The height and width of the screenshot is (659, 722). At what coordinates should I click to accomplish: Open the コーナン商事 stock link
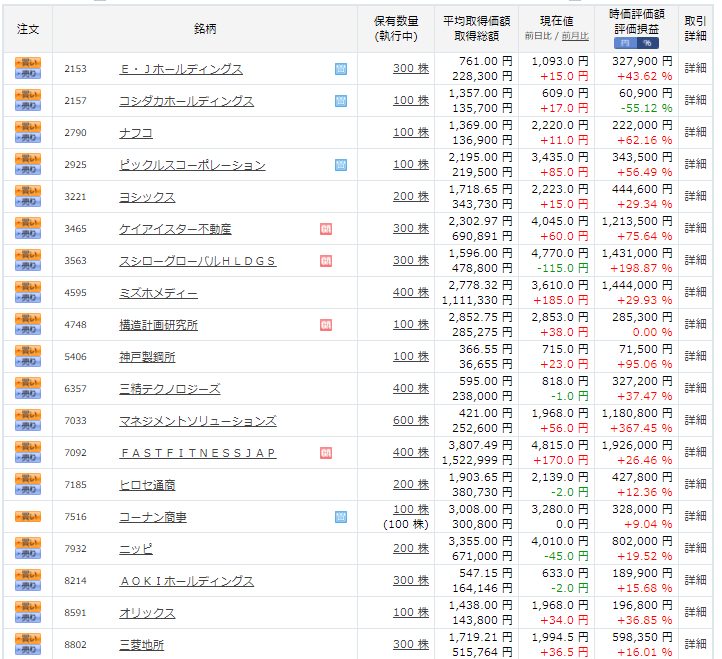point(153,517)
